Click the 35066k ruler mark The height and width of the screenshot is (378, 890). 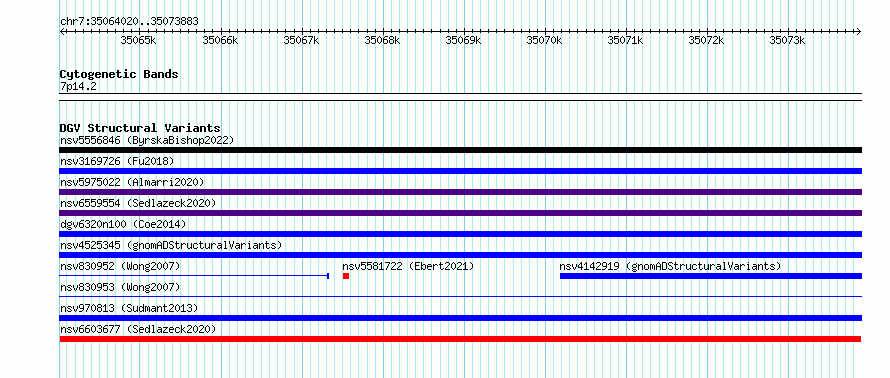(220, 41)
